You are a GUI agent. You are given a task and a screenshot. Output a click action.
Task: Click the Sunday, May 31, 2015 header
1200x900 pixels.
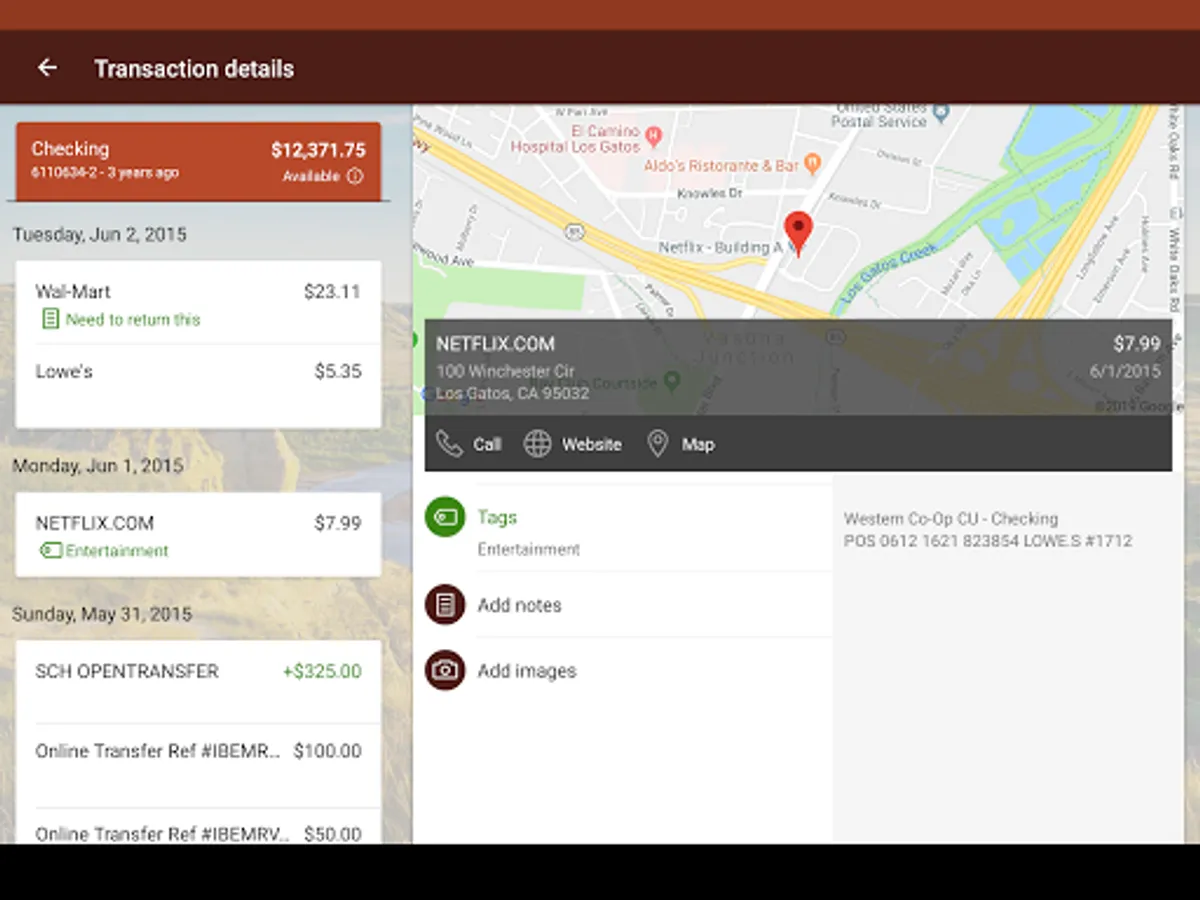click(x=101, y=613)
